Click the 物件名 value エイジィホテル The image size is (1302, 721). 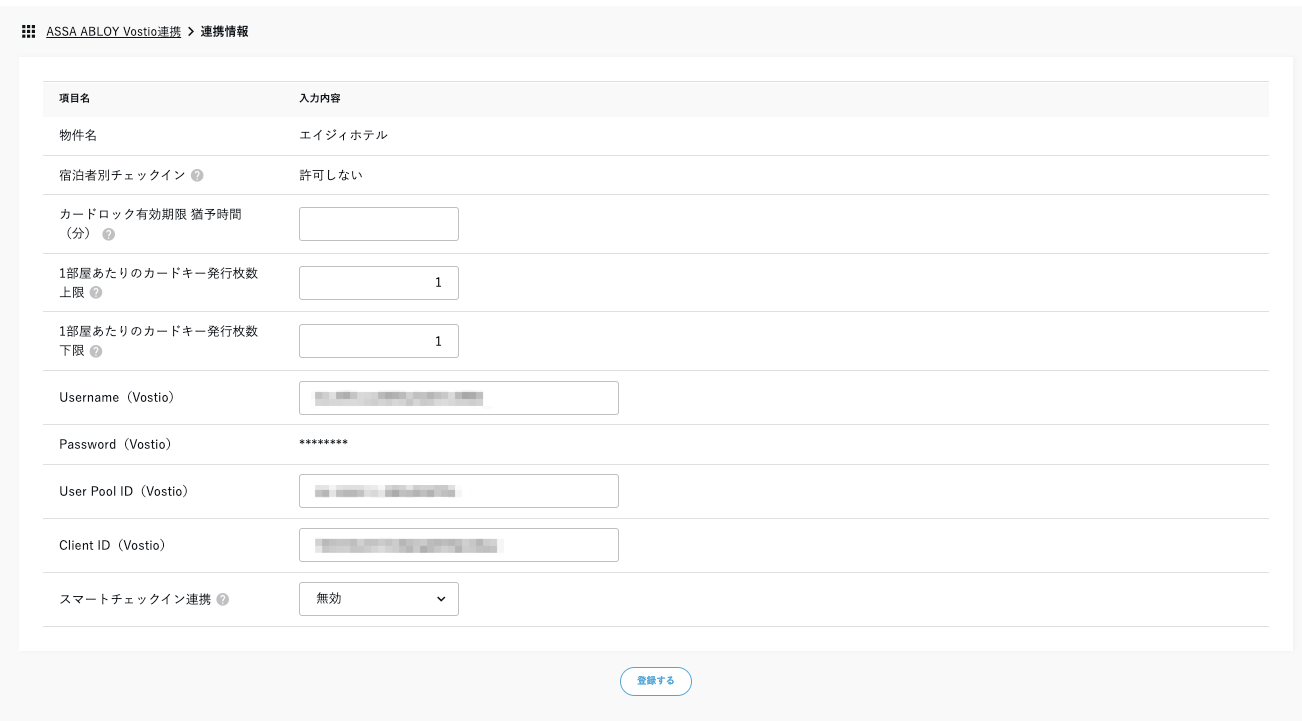(x=343, y=135)
